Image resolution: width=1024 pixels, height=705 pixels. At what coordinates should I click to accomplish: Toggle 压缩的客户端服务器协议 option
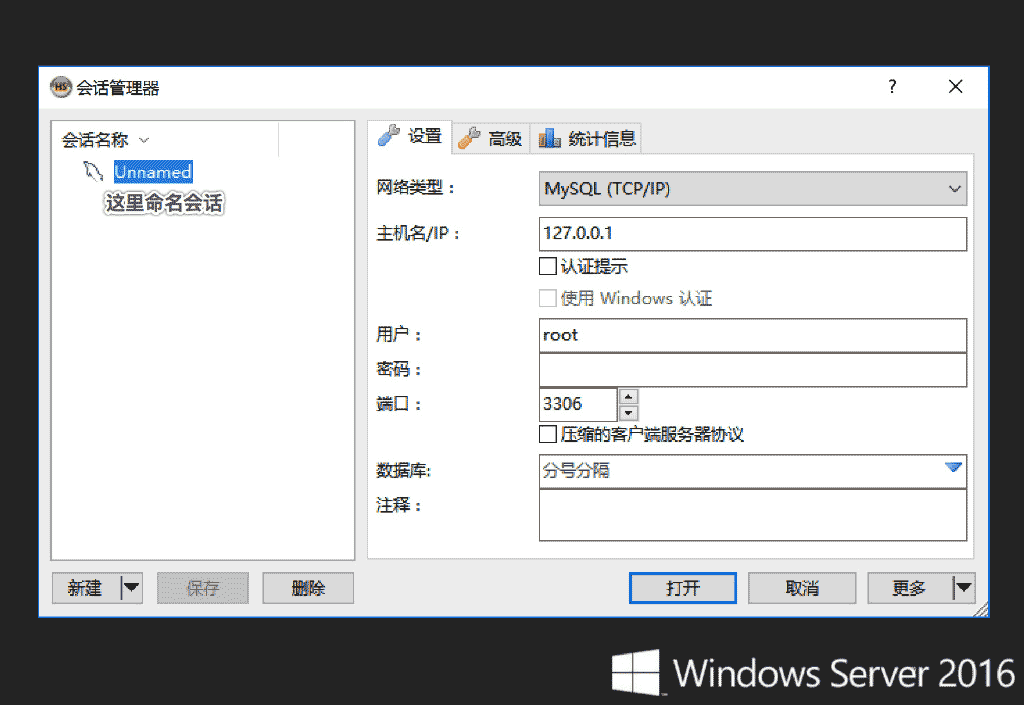[x=547, y=433]
